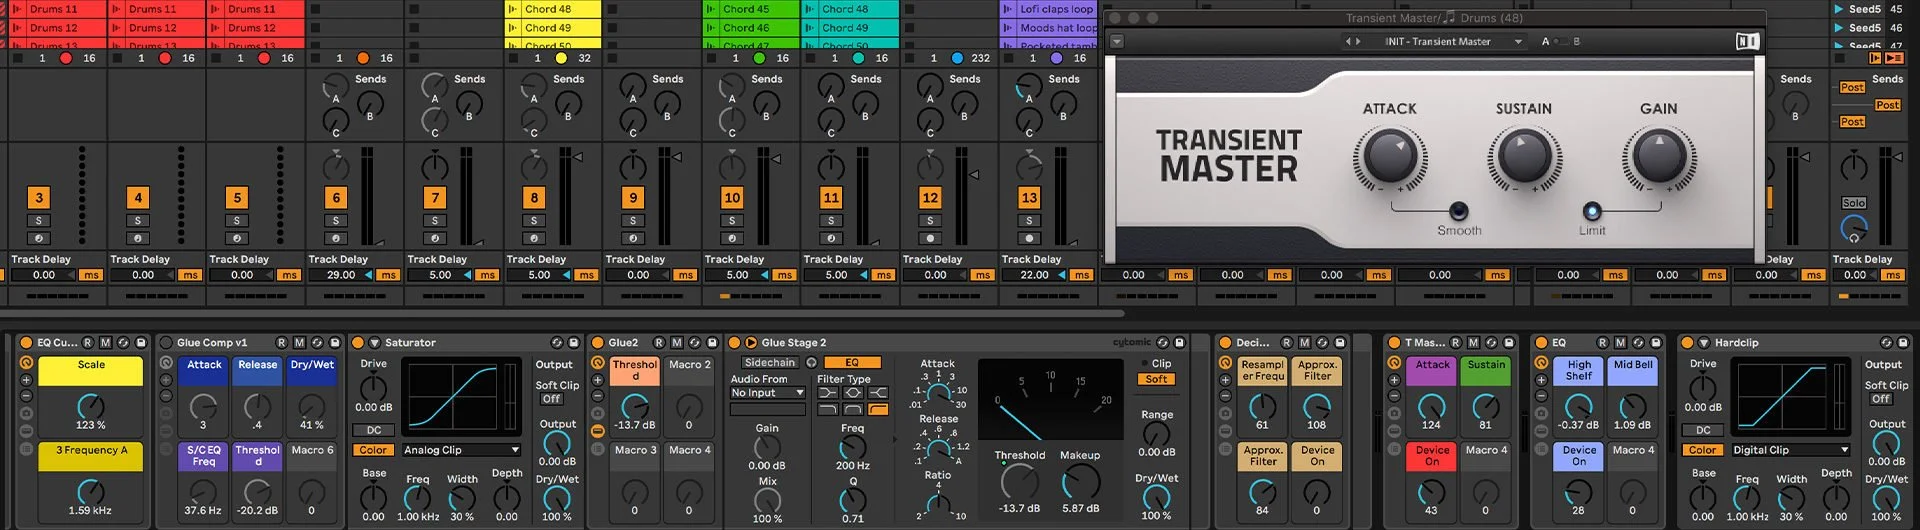Toggle the Sidechain button in Glue Stage 2
Screen dimensions: 1920x530
tap(769, 362)
